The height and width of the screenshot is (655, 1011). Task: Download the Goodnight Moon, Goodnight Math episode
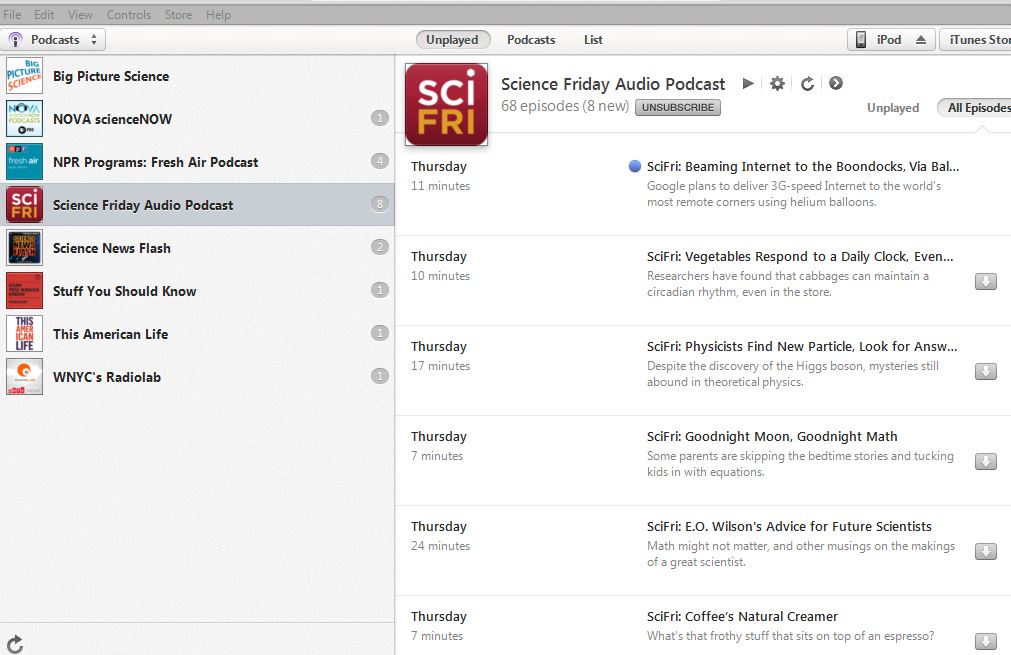tap(986, 462)
